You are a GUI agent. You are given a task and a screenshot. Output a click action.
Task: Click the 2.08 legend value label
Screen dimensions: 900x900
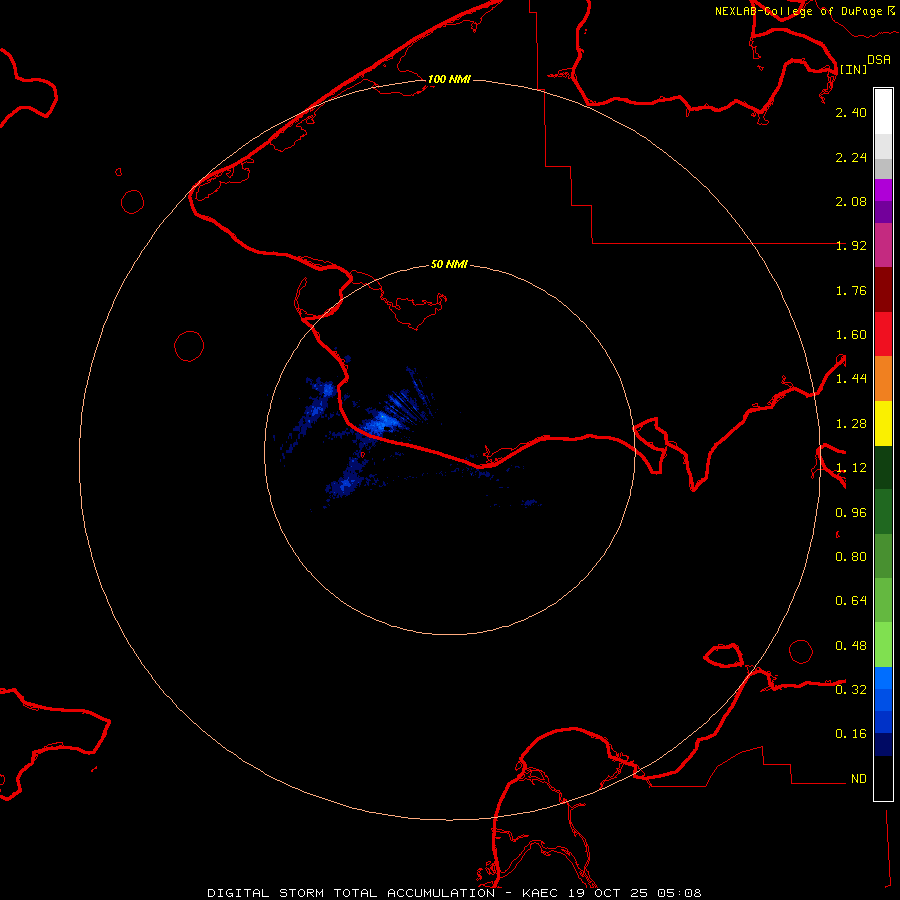(x=851, y=201)
